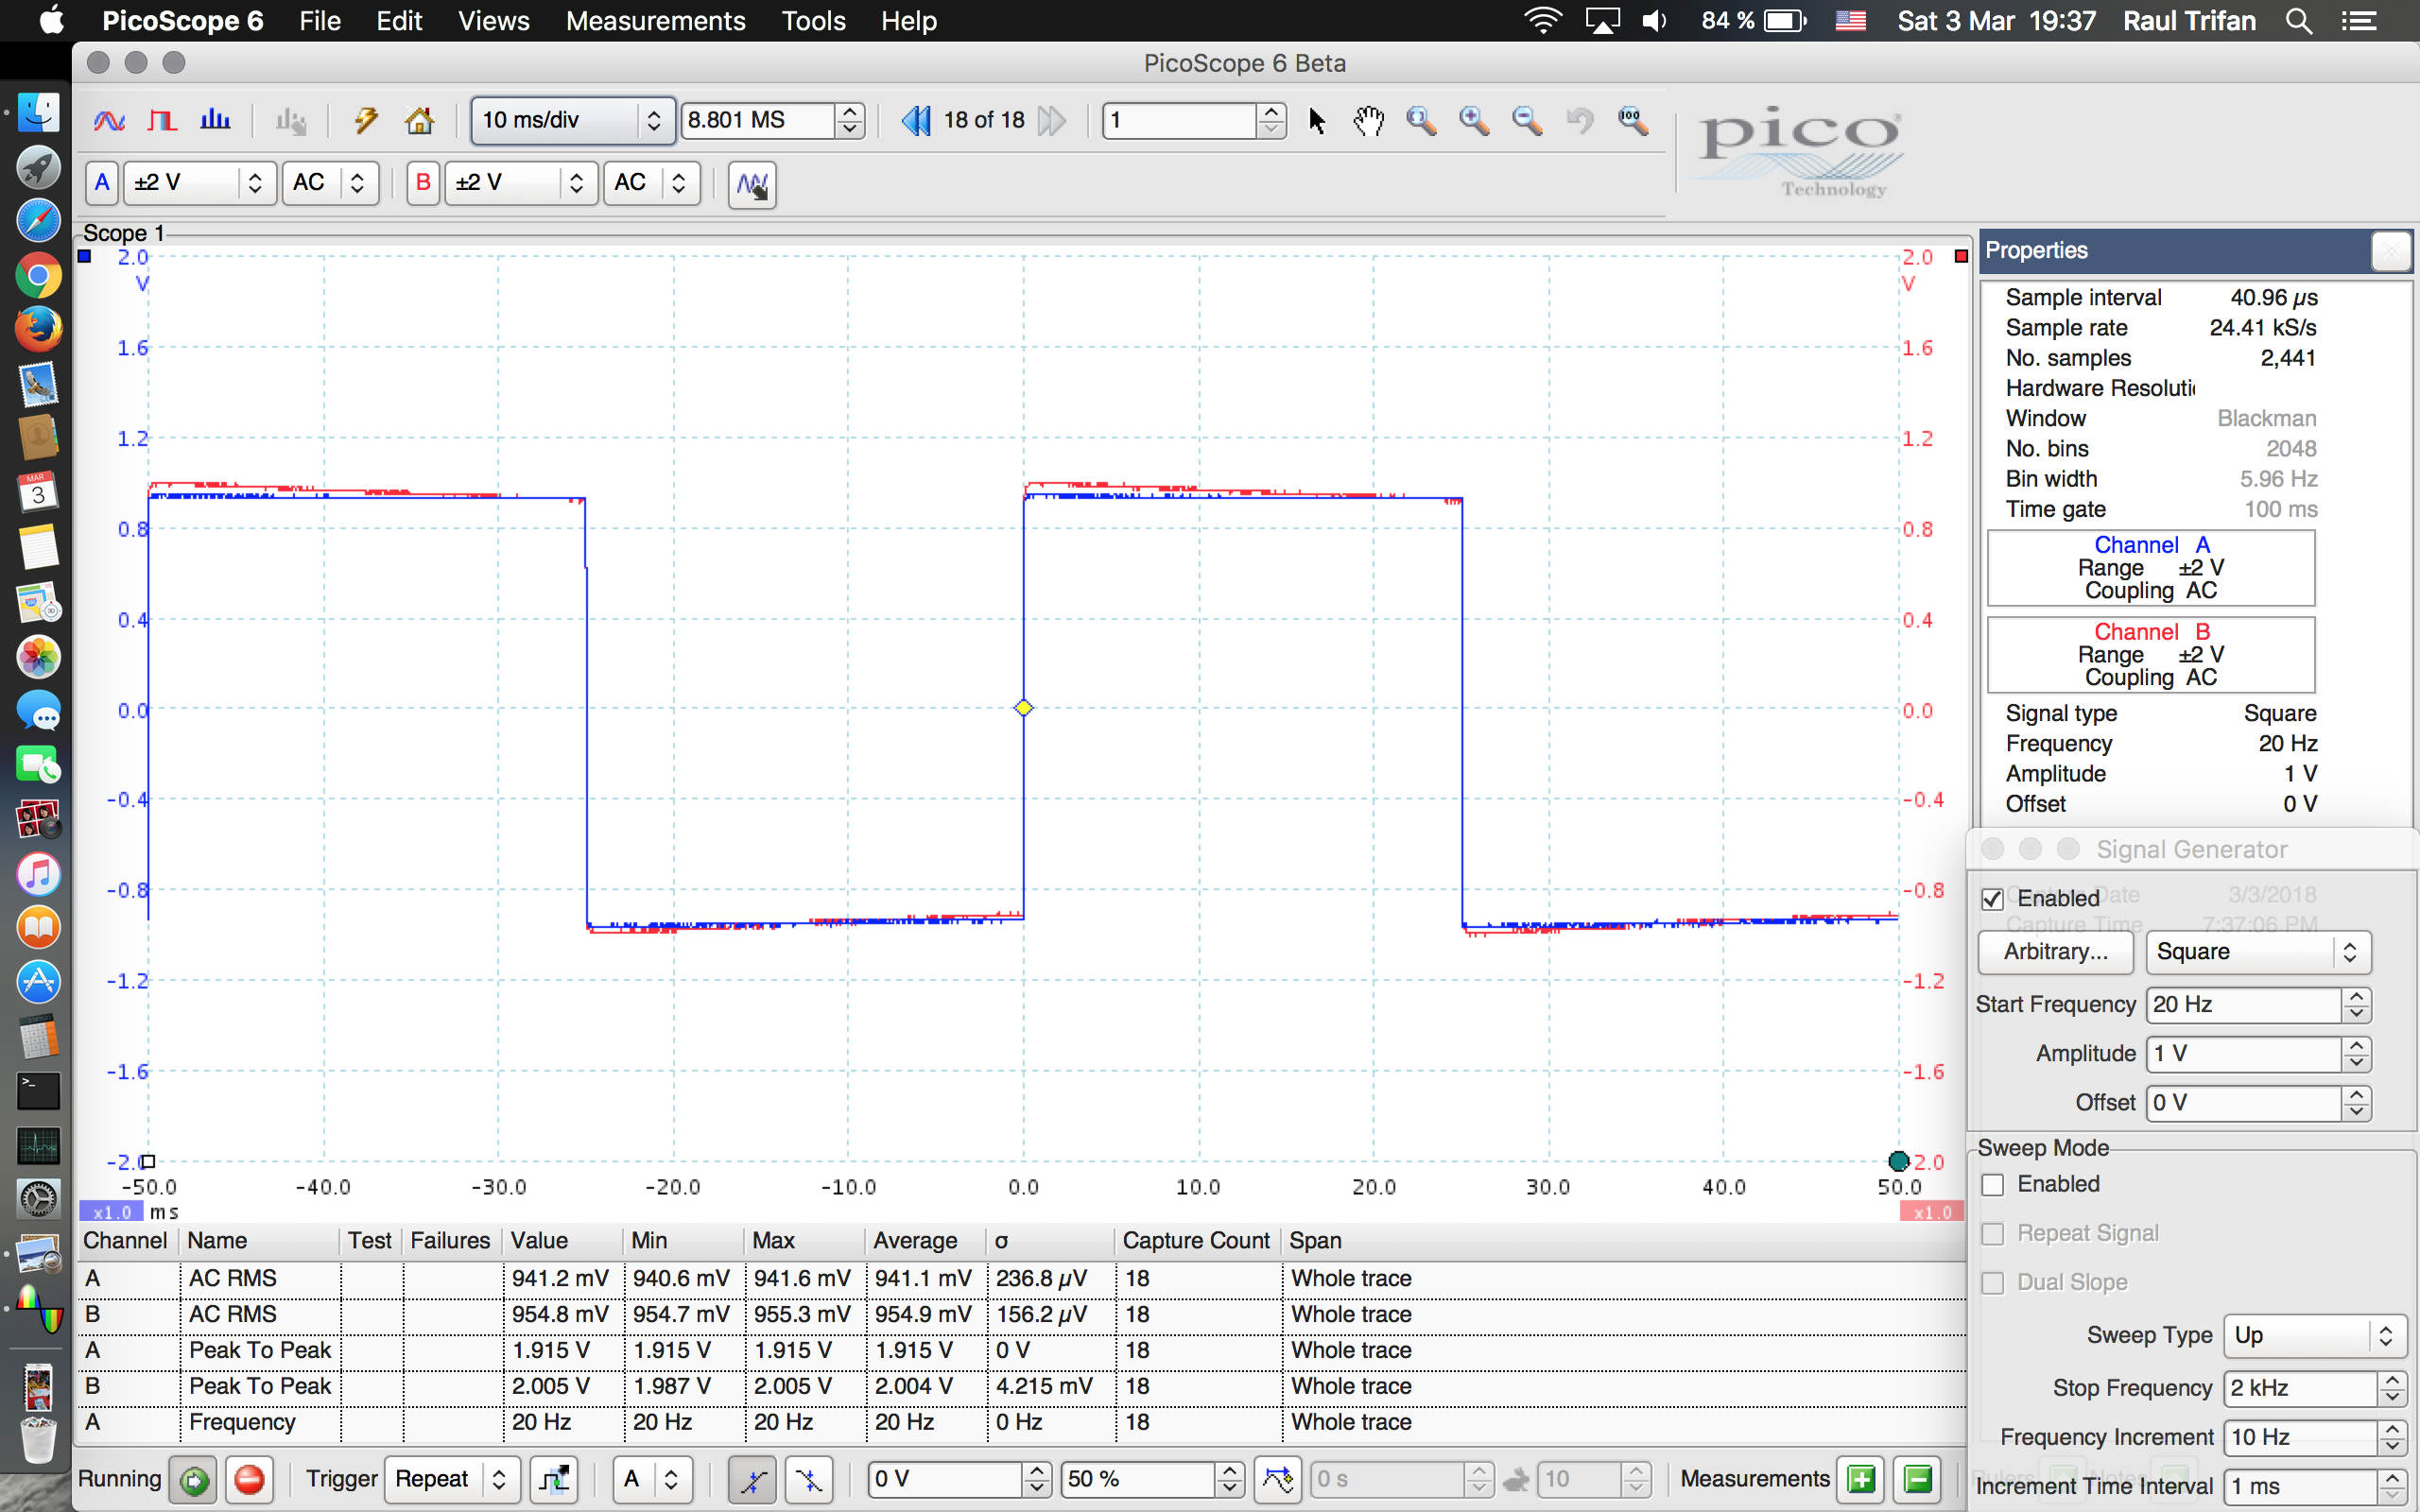Switch to Persistence mode icon
Image resolution: width=2420 pixels, height=1512 pixels.
[x=162, y=121]
